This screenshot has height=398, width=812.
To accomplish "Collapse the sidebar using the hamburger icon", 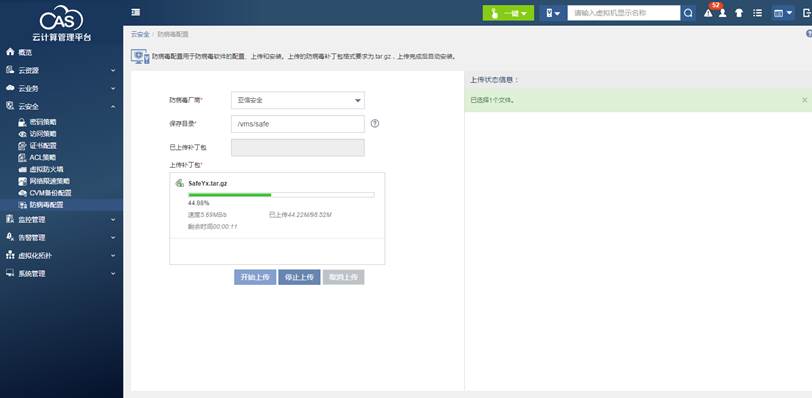I will 136,13.
